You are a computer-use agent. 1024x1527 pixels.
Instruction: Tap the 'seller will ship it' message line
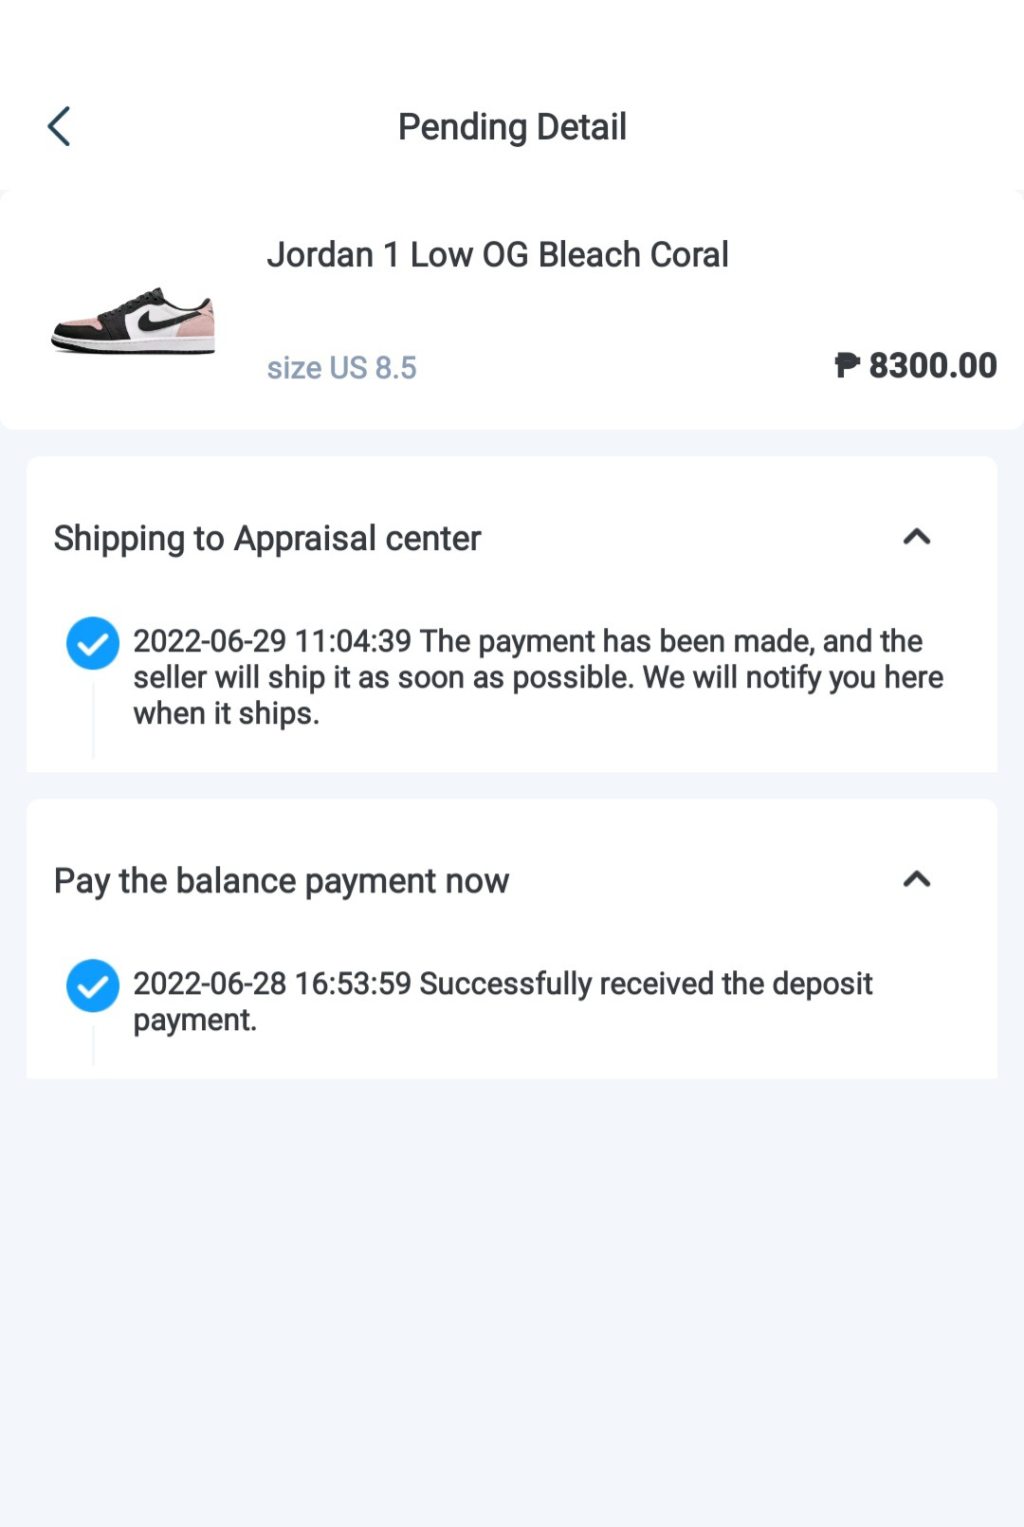click(538, 678)
